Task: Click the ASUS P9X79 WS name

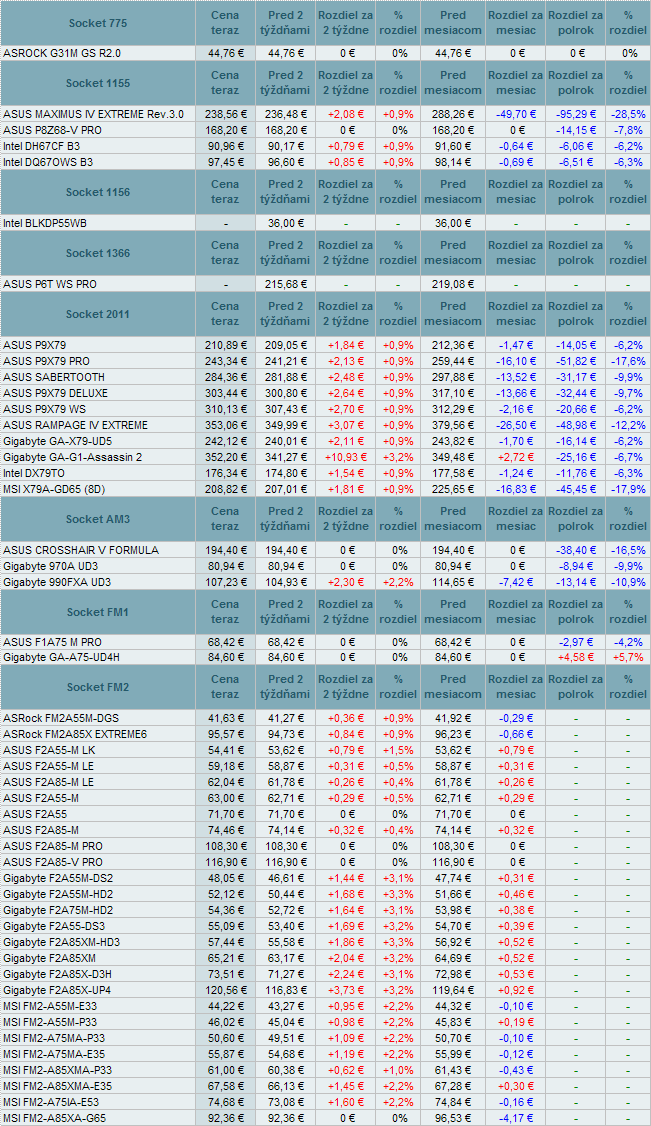Action: point(45,409)
